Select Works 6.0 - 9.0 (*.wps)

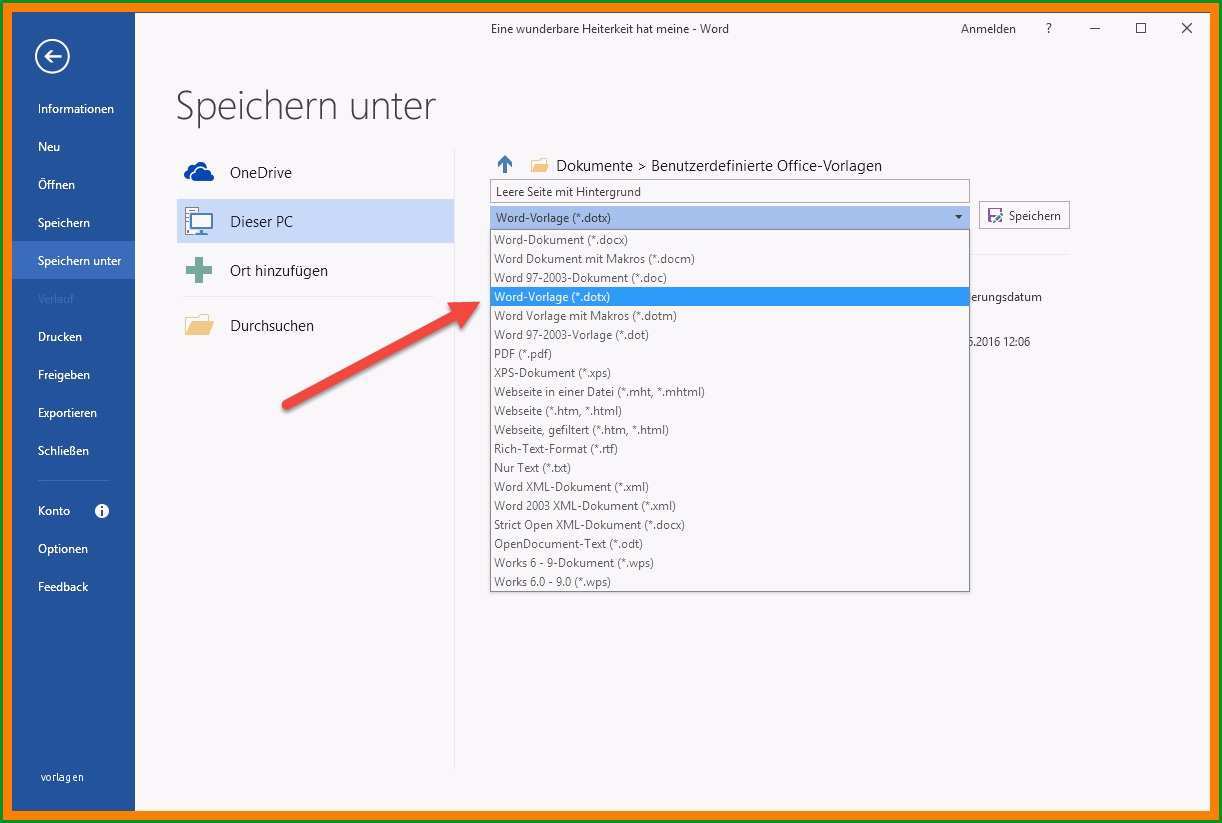coord(730,582)
